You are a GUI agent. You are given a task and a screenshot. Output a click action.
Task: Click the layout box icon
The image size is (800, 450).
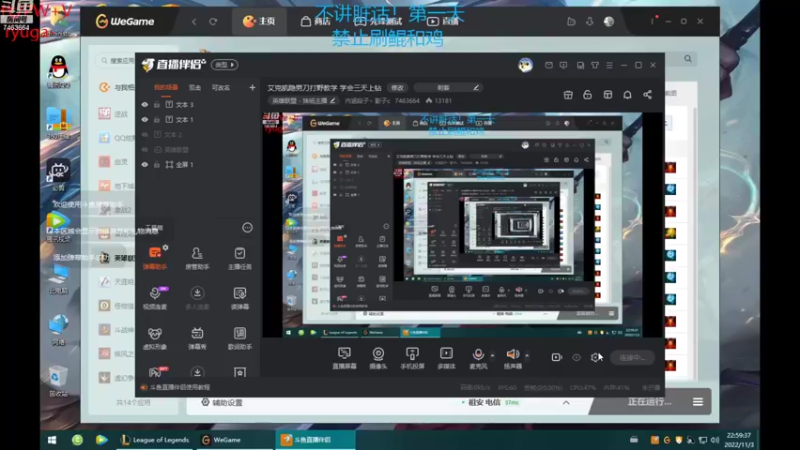coord(607,95)
